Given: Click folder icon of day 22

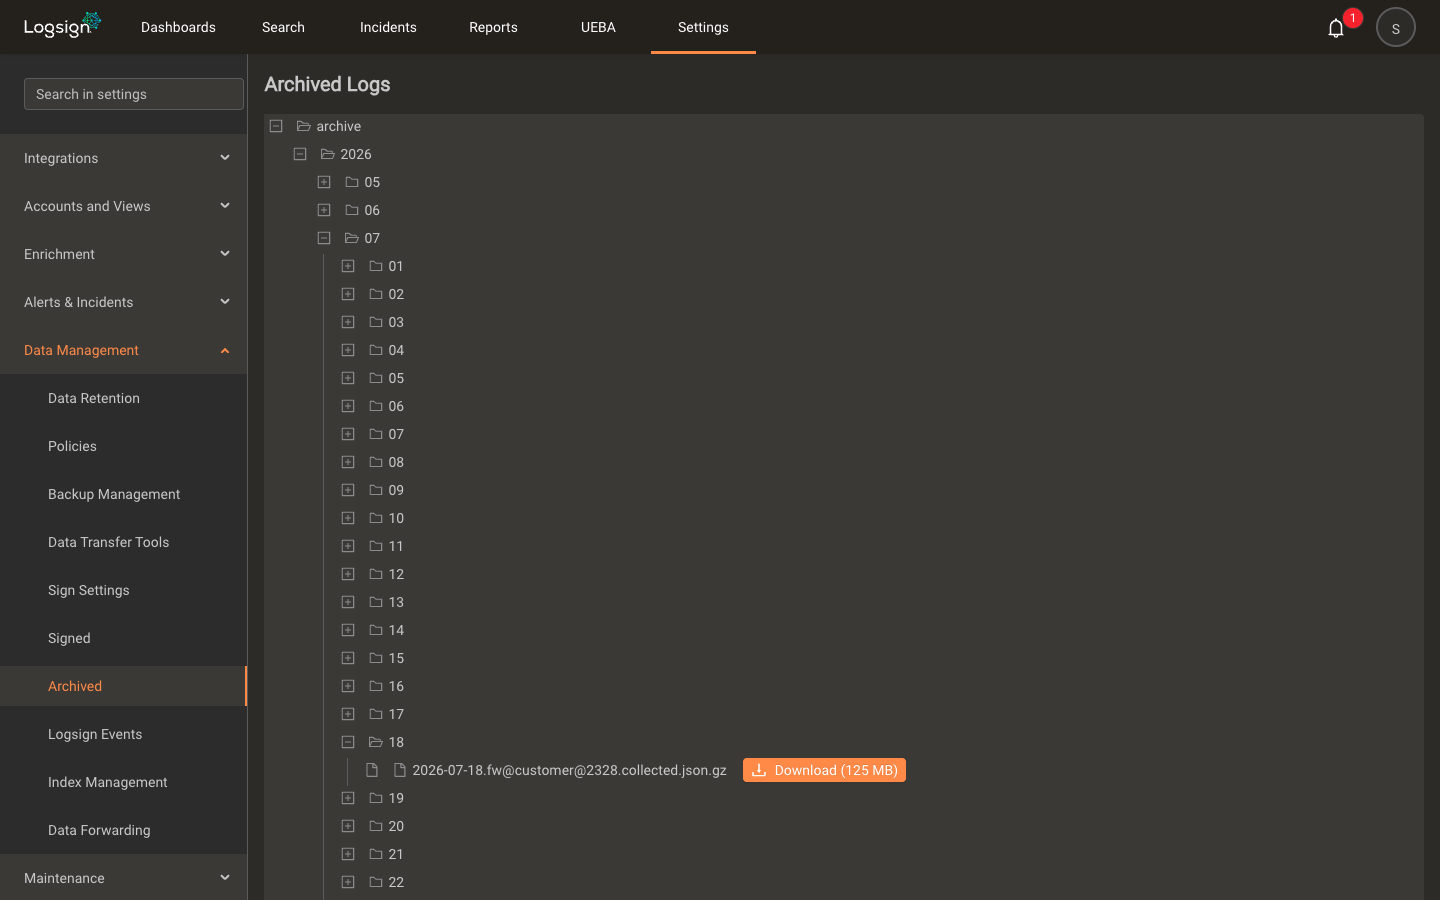Looking at the screenshot, I should tap(376, 882).
